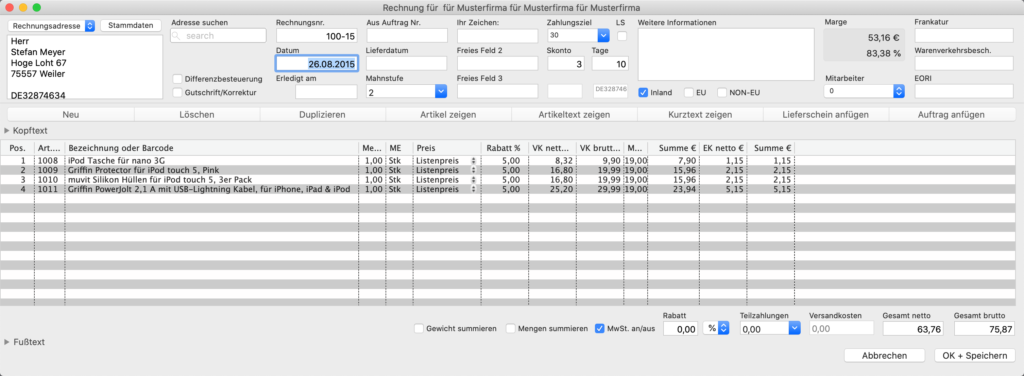Check the EU checkbox
Screen dimensions: 1024x376
[689, 93]
